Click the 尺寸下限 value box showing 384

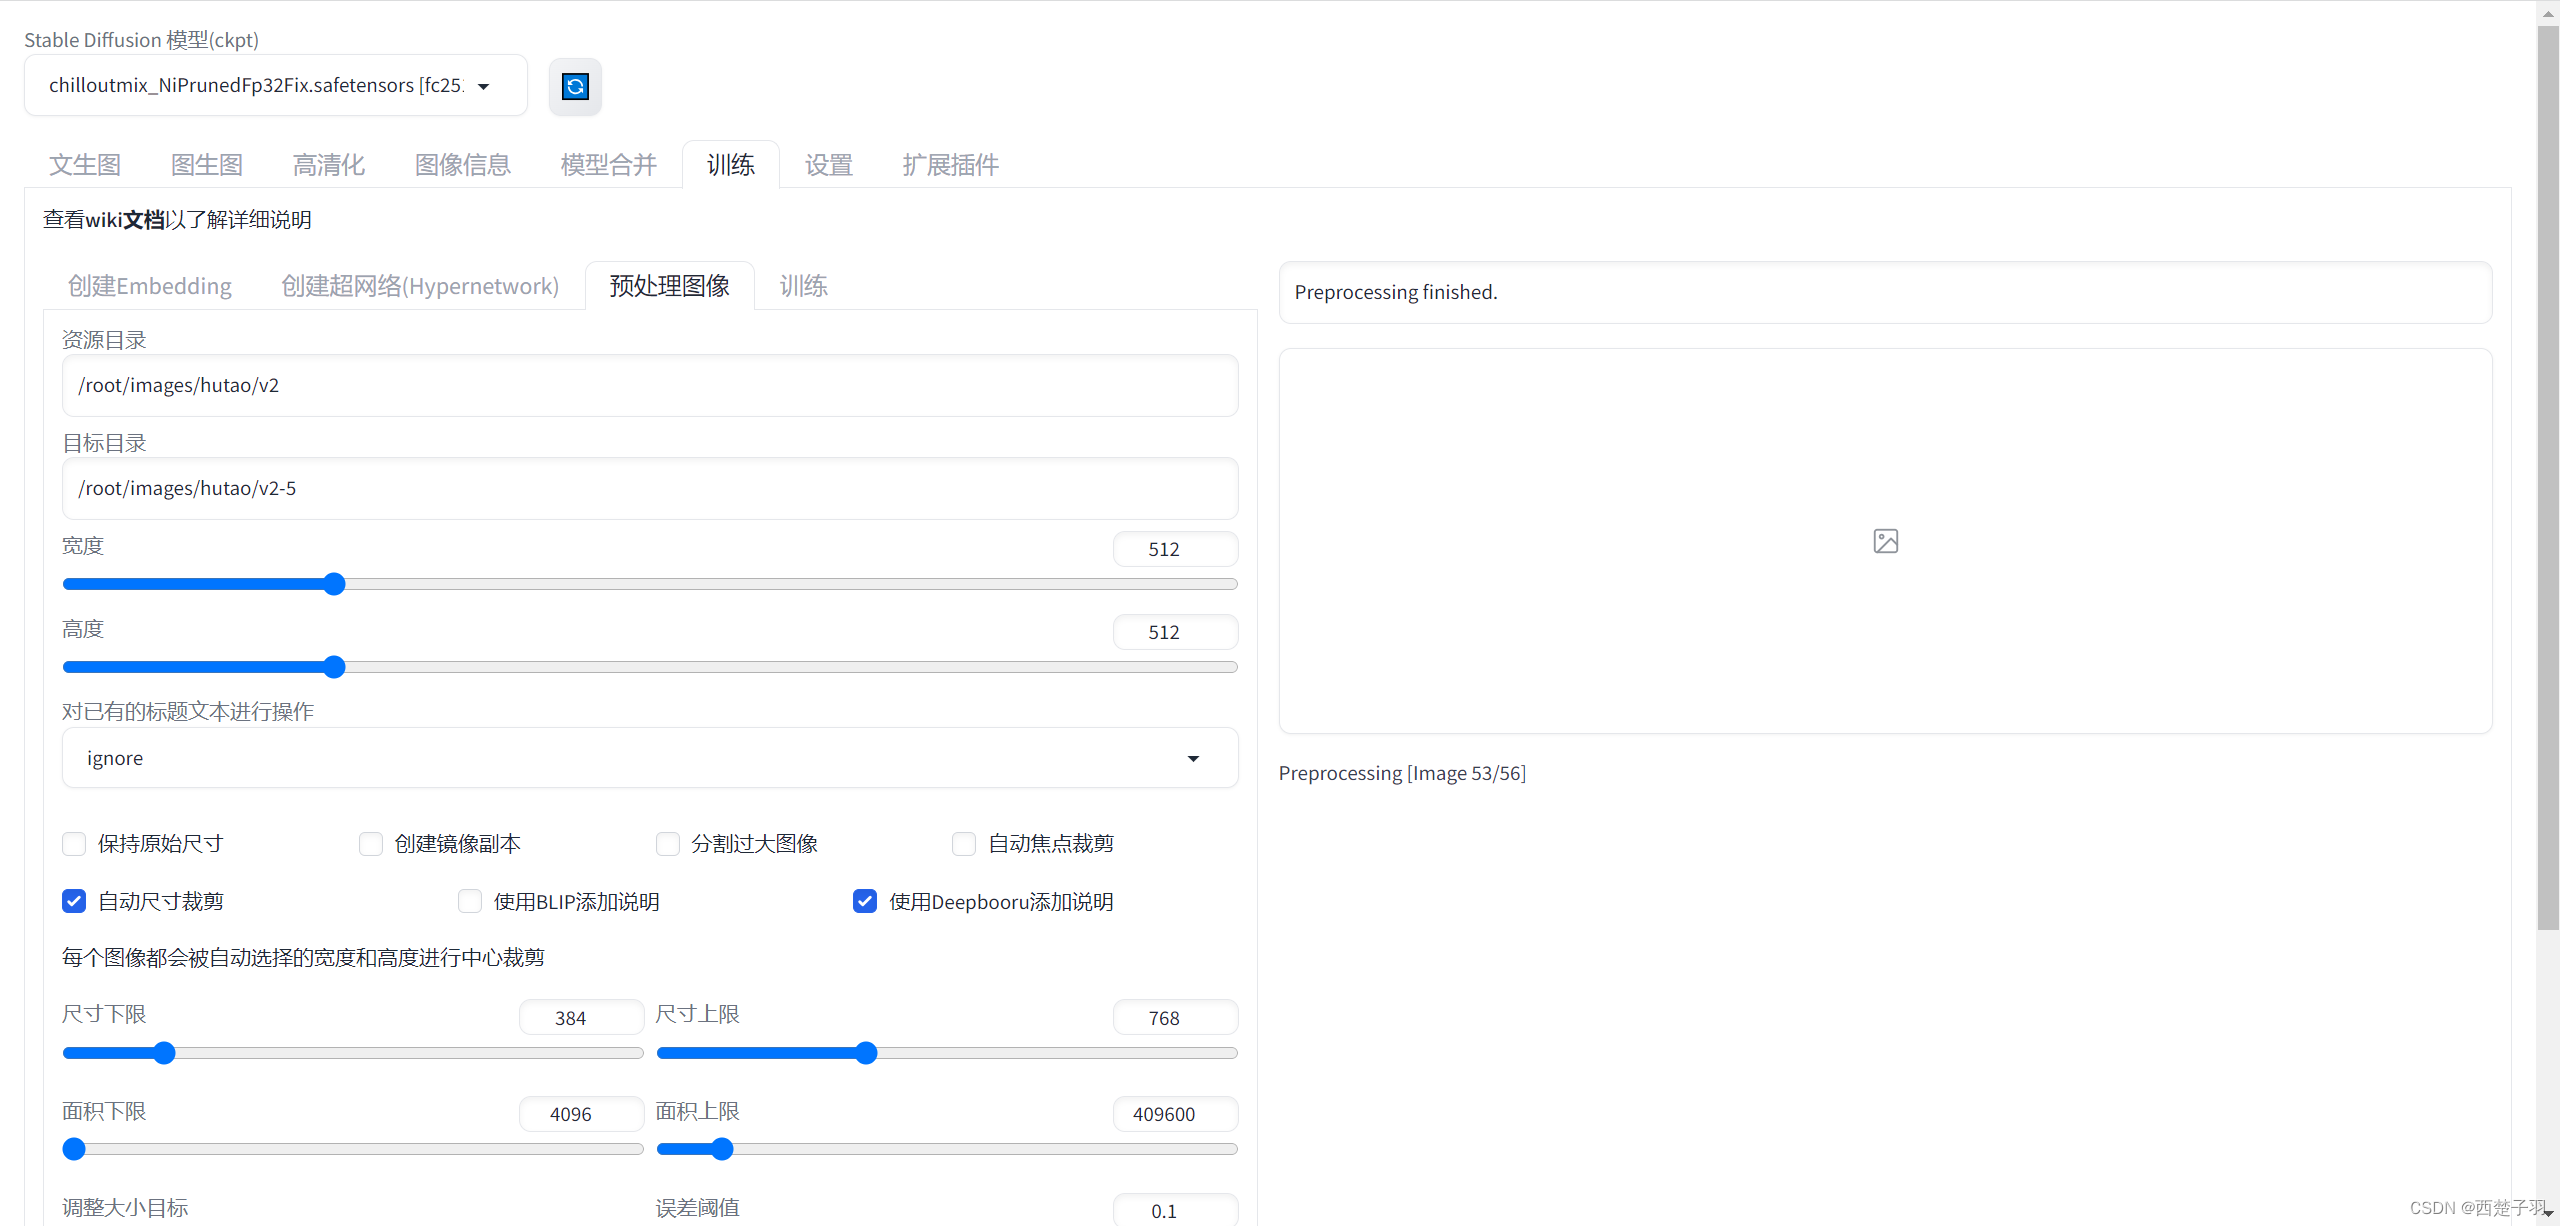(x=582, y=1018)
